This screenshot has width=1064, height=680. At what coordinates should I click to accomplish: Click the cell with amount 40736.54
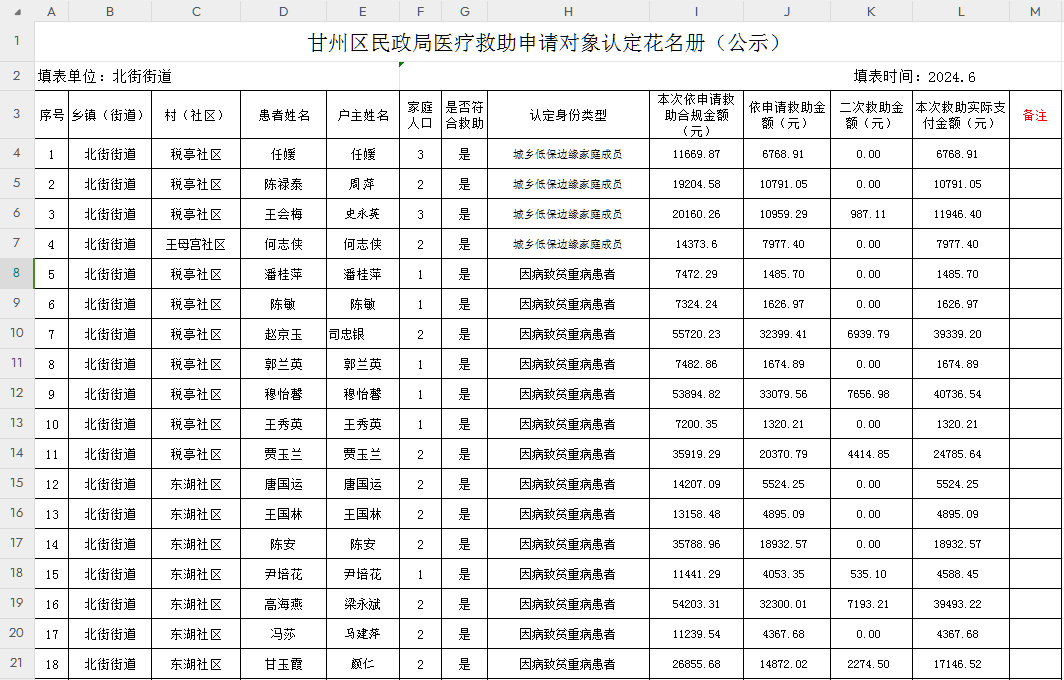click(960, 394)
